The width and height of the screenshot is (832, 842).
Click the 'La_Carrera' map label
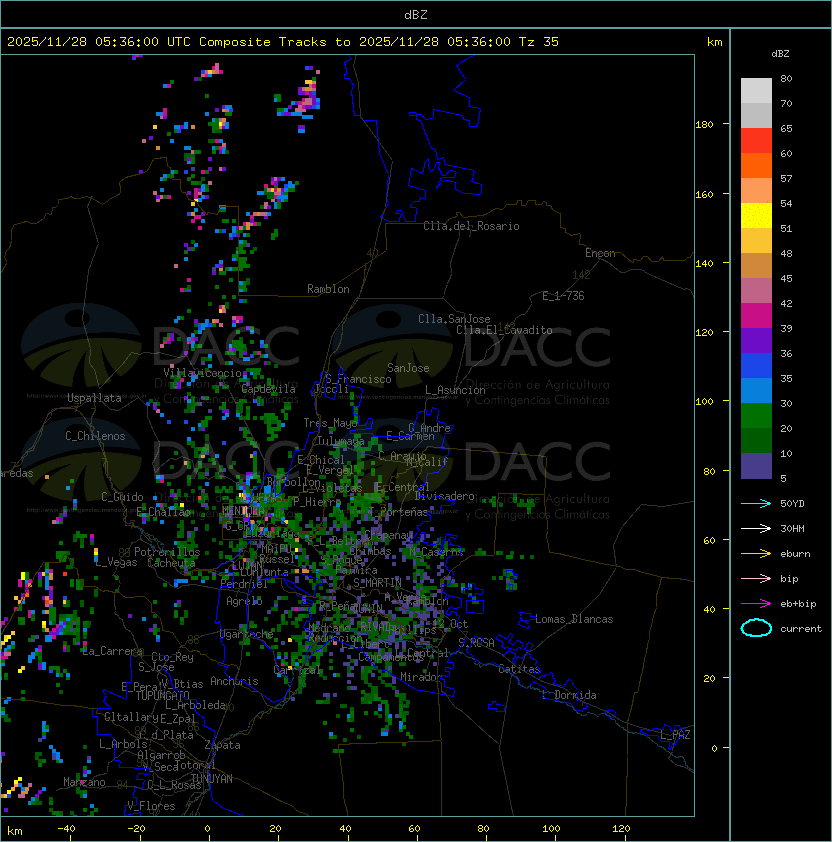(x=112, y=651)
